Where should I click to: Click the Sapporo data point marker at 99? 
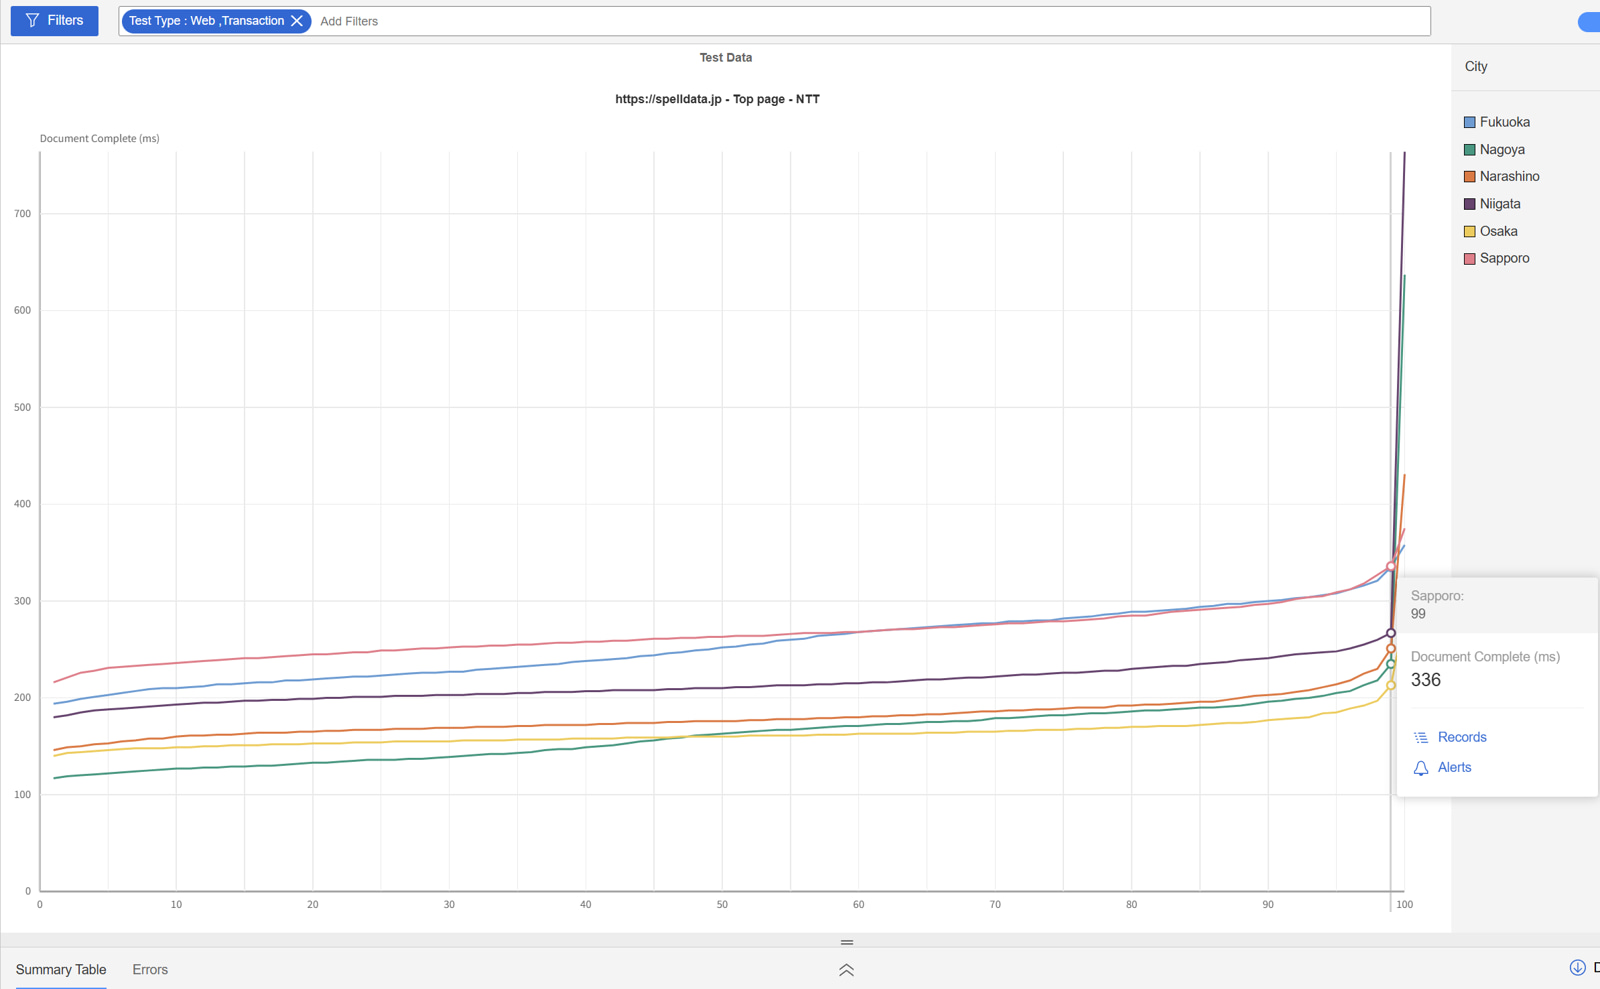1390,566
